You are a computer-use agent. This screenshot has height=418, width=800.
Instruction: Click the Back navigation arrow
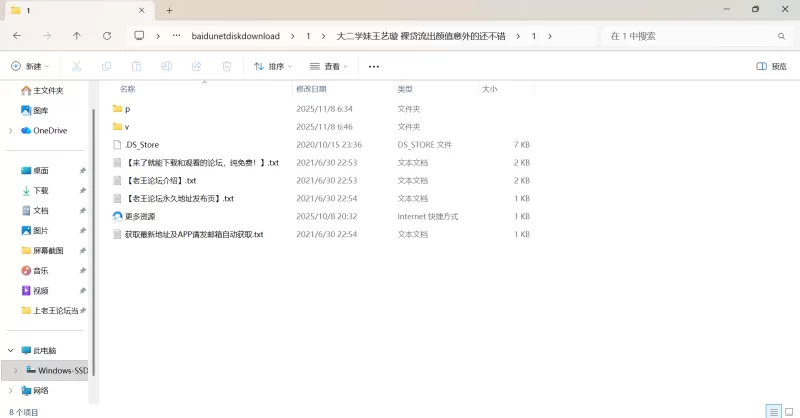(x=17, y=36)
